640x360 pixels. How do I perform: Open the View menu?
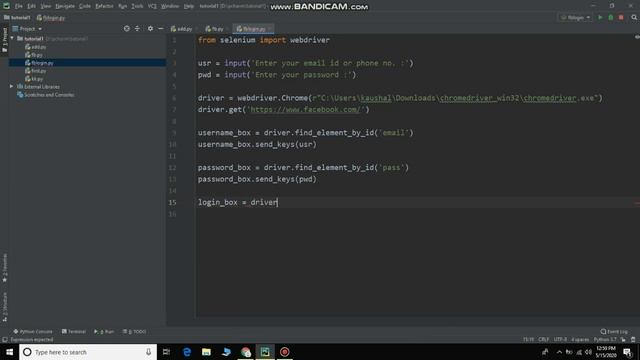pyautogui.click(x=46, y=6)
